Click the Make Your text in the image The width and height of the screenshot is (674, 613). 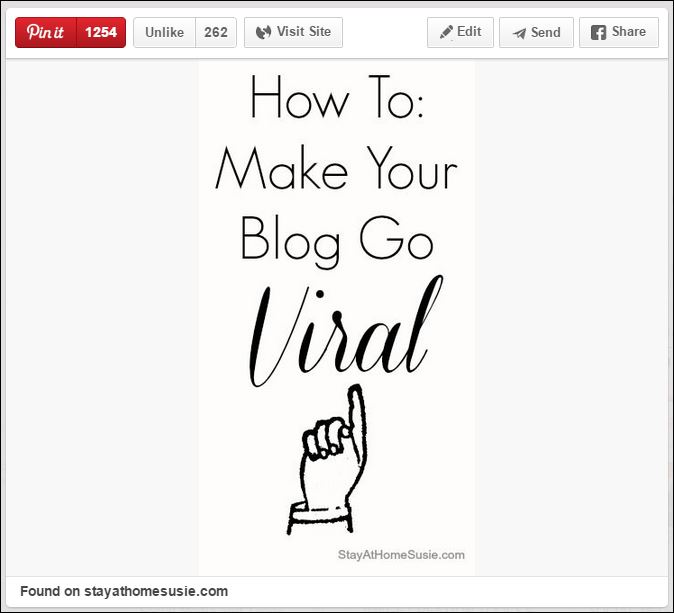(x=336, y=170)
